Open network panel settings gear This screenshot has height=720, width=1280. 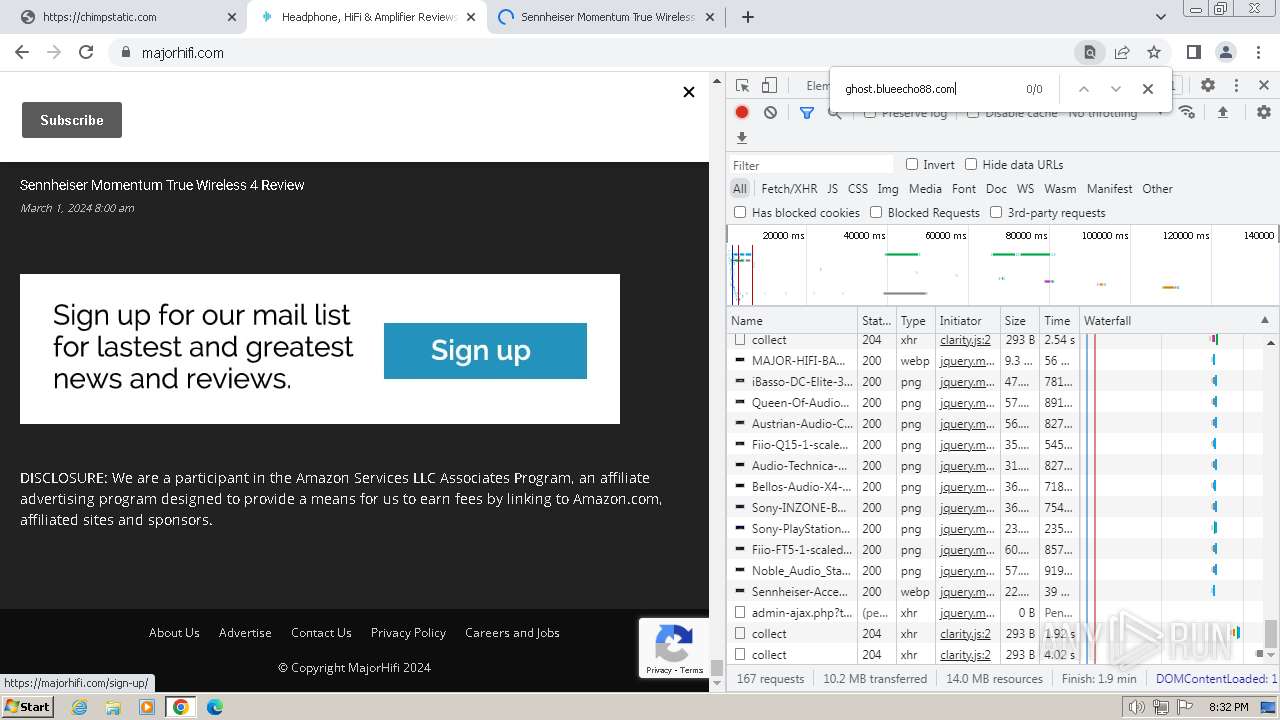click(x=1264, y=112)
